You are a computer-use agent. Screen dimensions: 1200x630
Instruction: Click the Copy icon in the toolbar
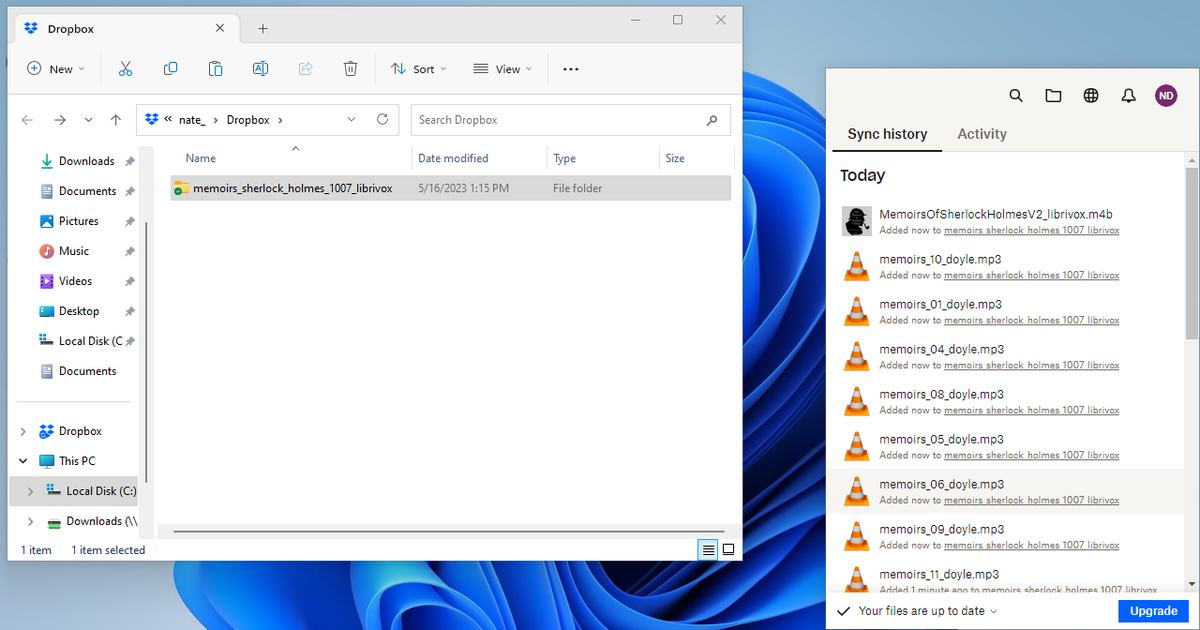171,68
